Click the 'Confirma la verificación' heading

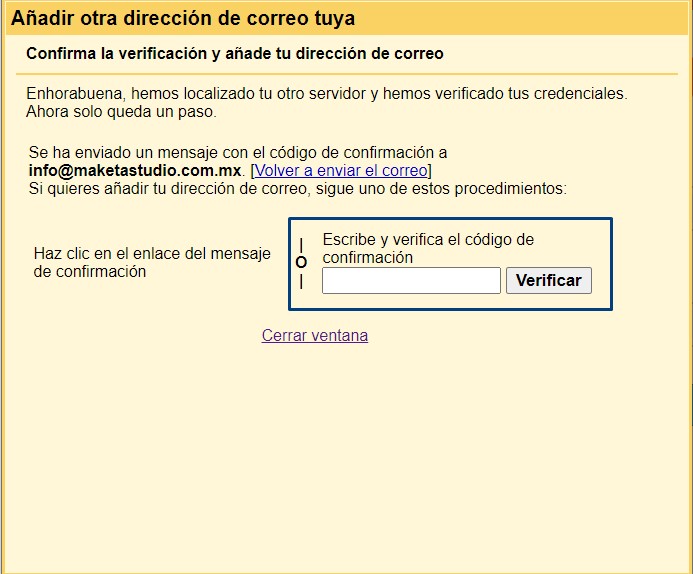tap(235, 53)
